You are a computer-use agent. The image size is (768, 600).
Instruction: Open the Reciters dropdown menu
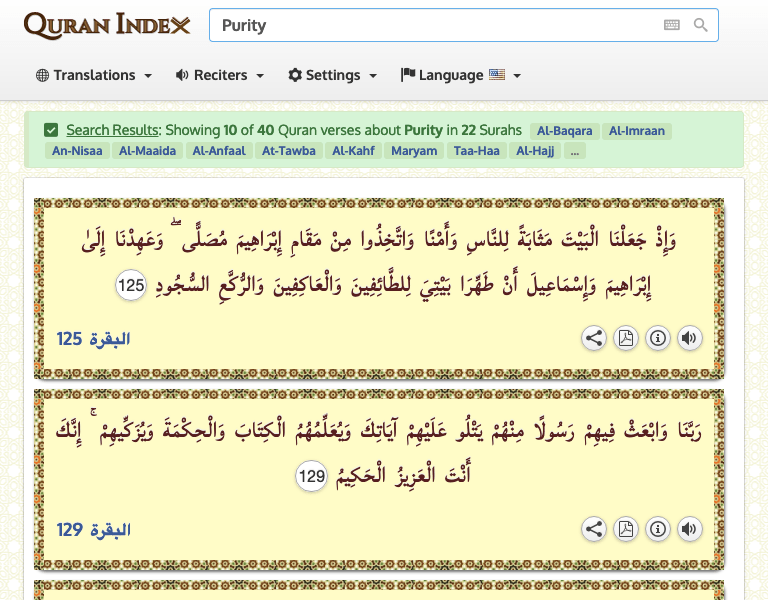coord(220,75)
